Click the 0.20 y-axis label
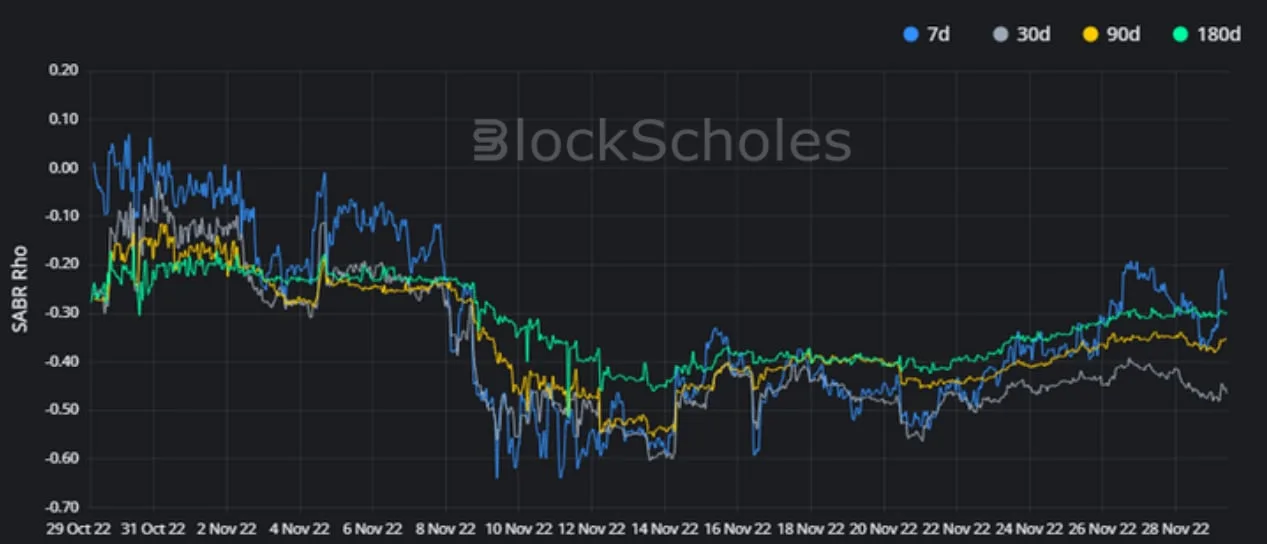Screen dimensions: 1267x544 pos(63,71)
